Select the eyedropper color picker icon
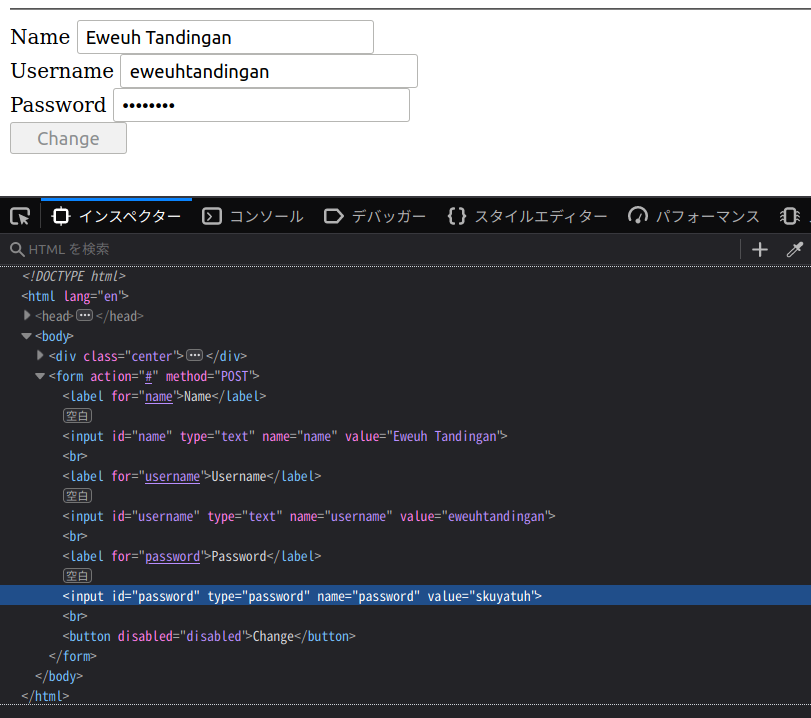The width and height of the screenshot is (811, 718). coord(794,250)
